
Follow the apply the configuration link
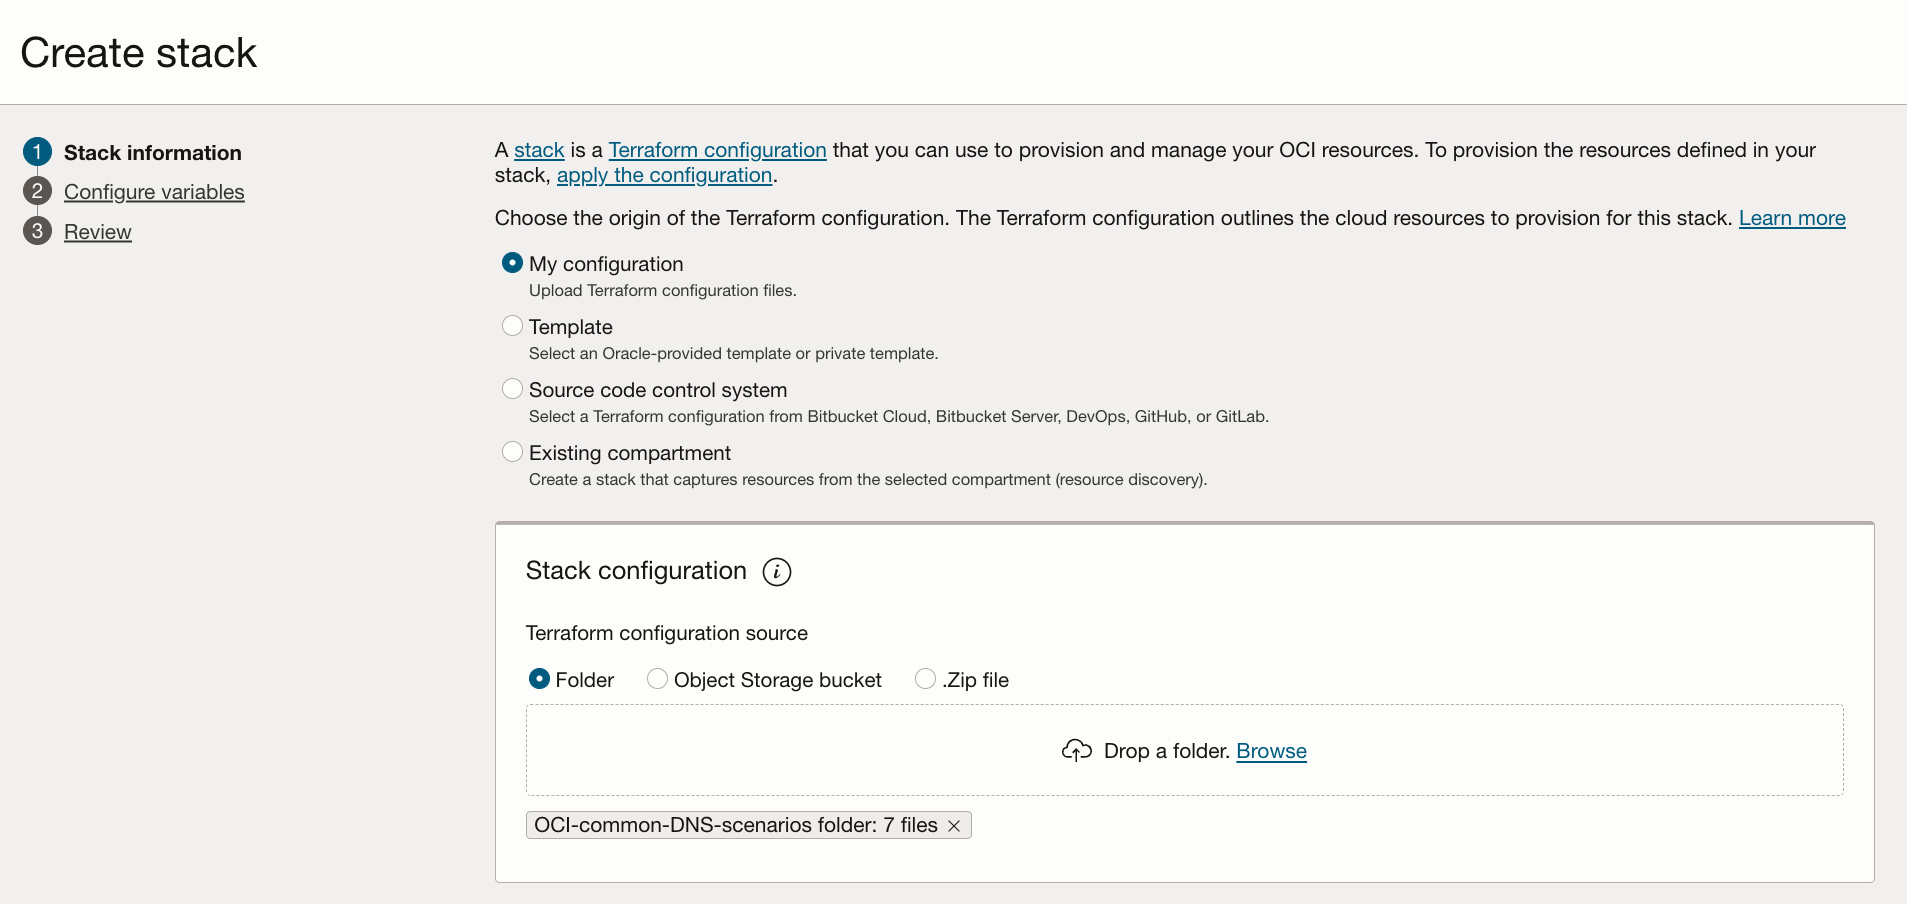click(x=664, y=175)
